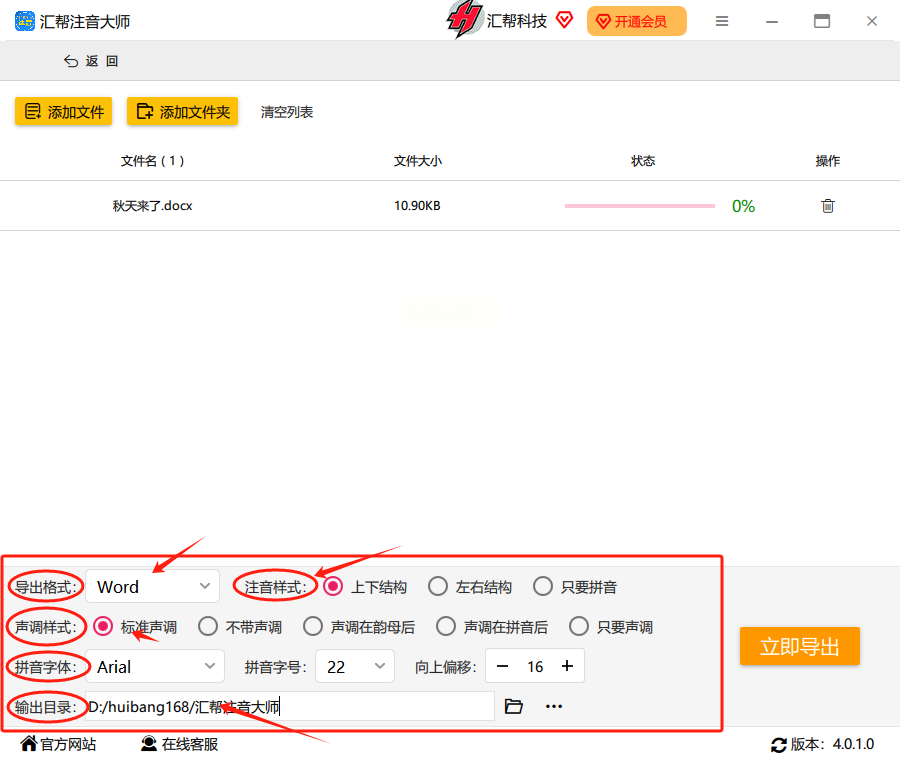Click 添加文件 button
This screenshot has height=760, width=900.
click(64, 111)
